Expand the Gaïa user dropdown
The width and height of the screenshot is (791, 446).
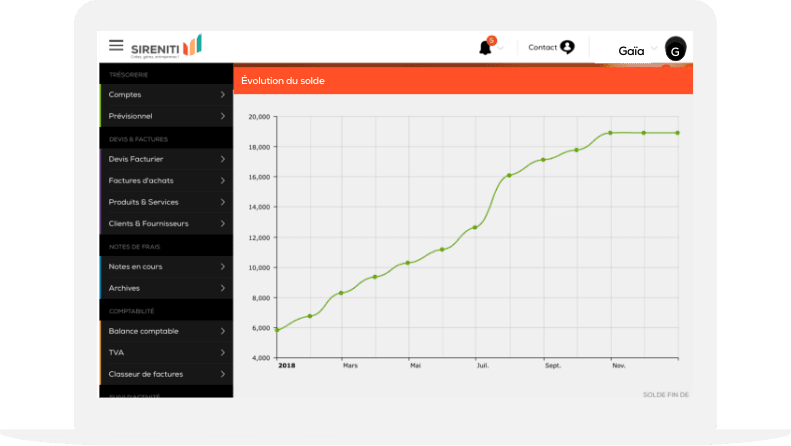(x=654, y=48)
